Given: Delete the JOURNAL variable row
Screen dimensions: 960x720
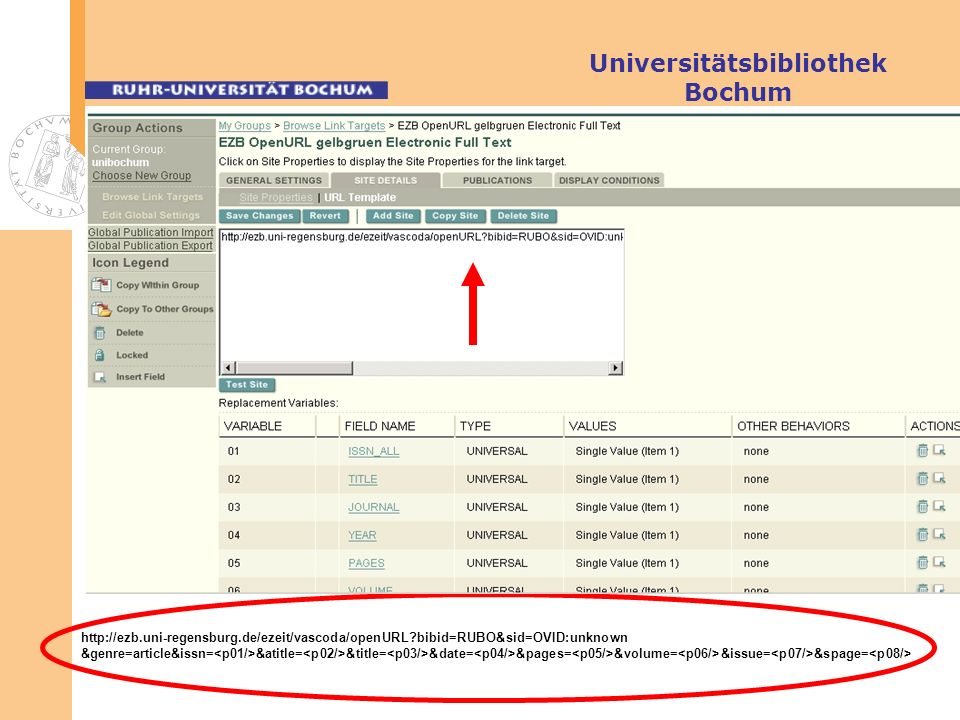Looking at the screenshot, I should point(922,507).
